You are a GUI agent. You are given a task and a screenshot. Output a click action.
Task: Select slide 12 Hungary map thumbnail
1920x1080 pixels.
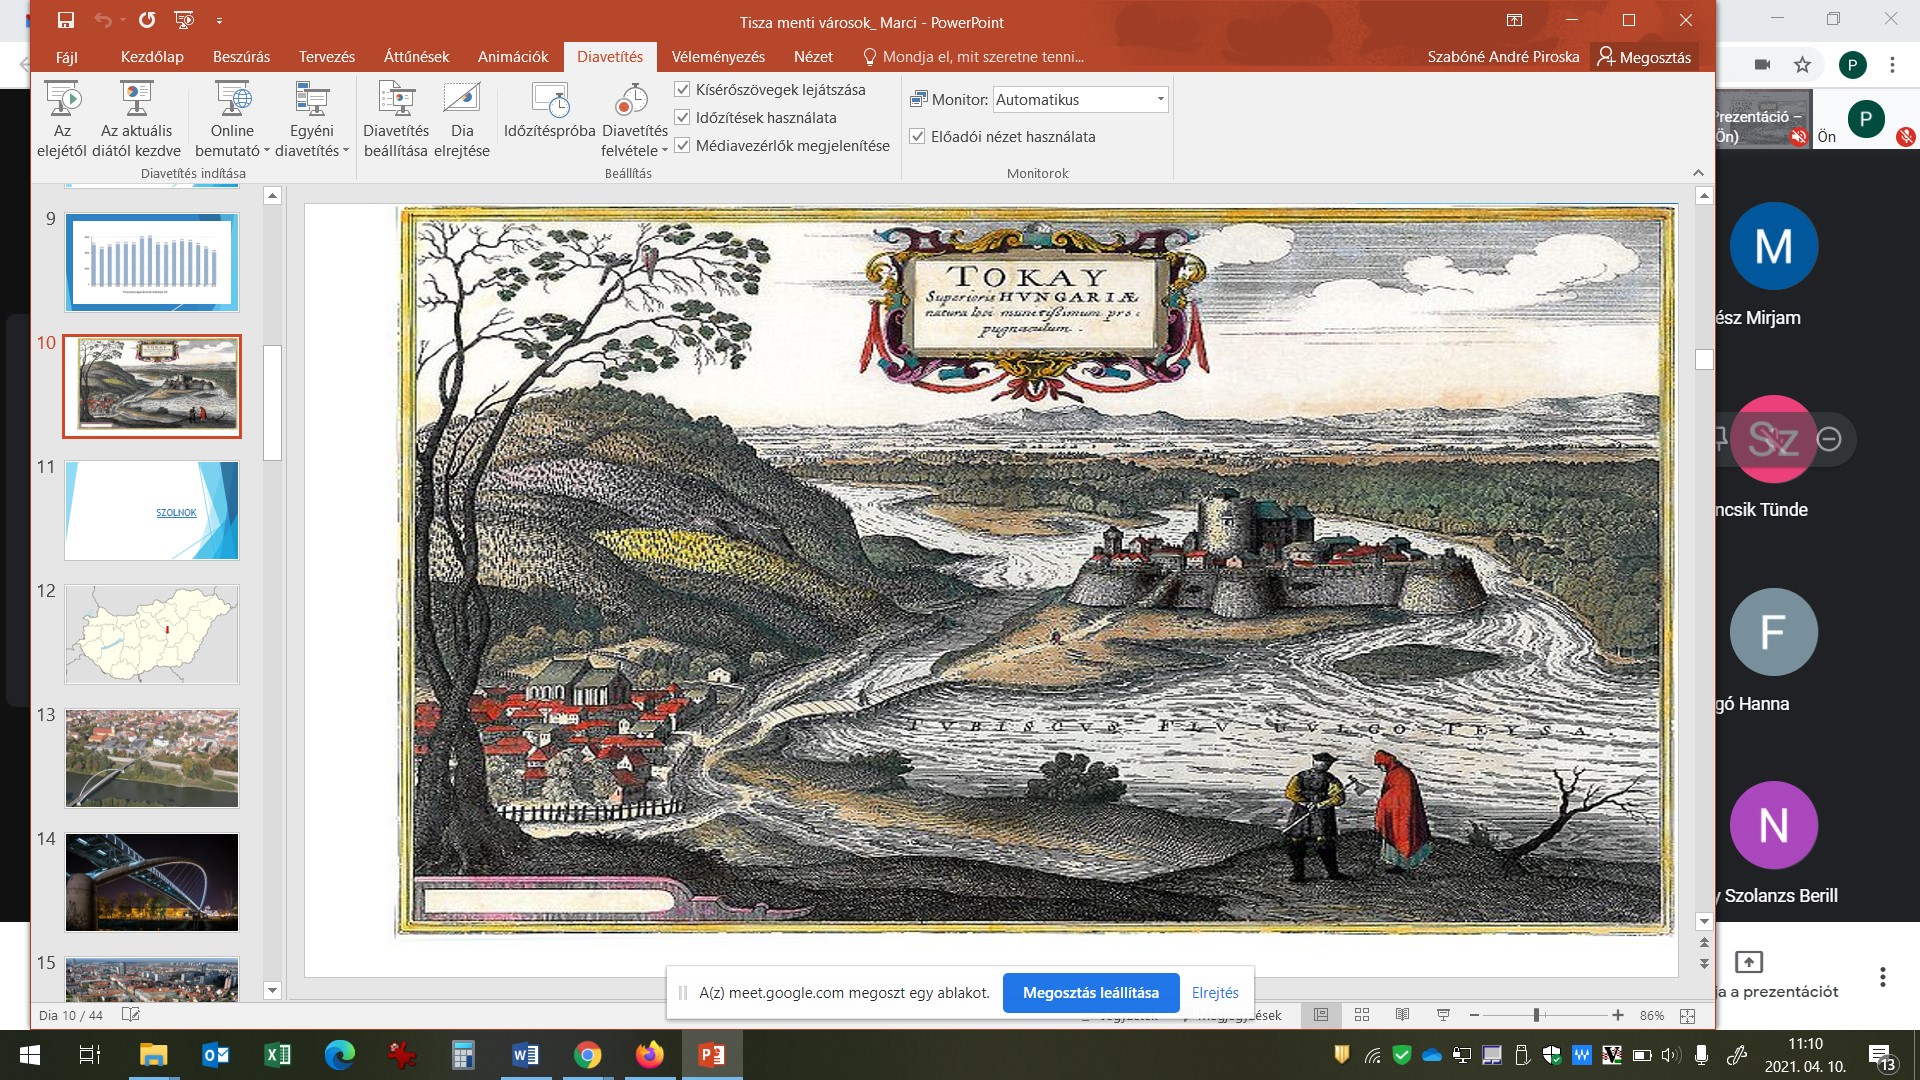[x=152, y=634]
